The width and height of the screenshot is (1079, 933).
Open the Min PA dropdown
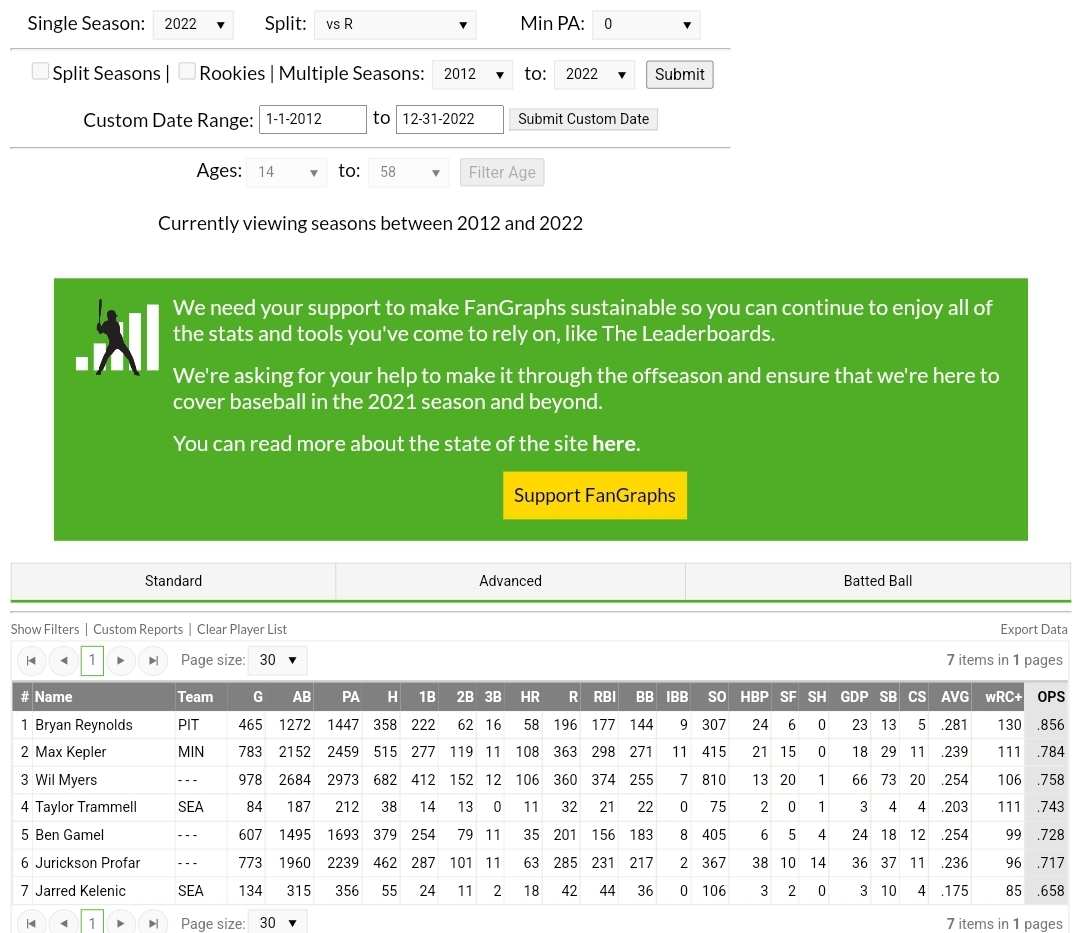(646, 24)
